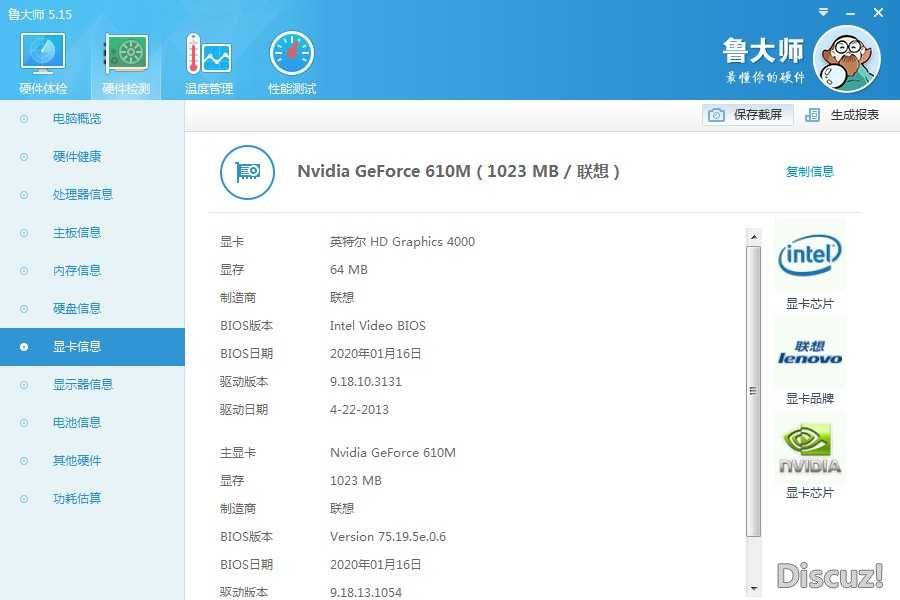Minimize the 鲁大师 window
Screen dimensions: 900x600
click(x=851, y=13)
